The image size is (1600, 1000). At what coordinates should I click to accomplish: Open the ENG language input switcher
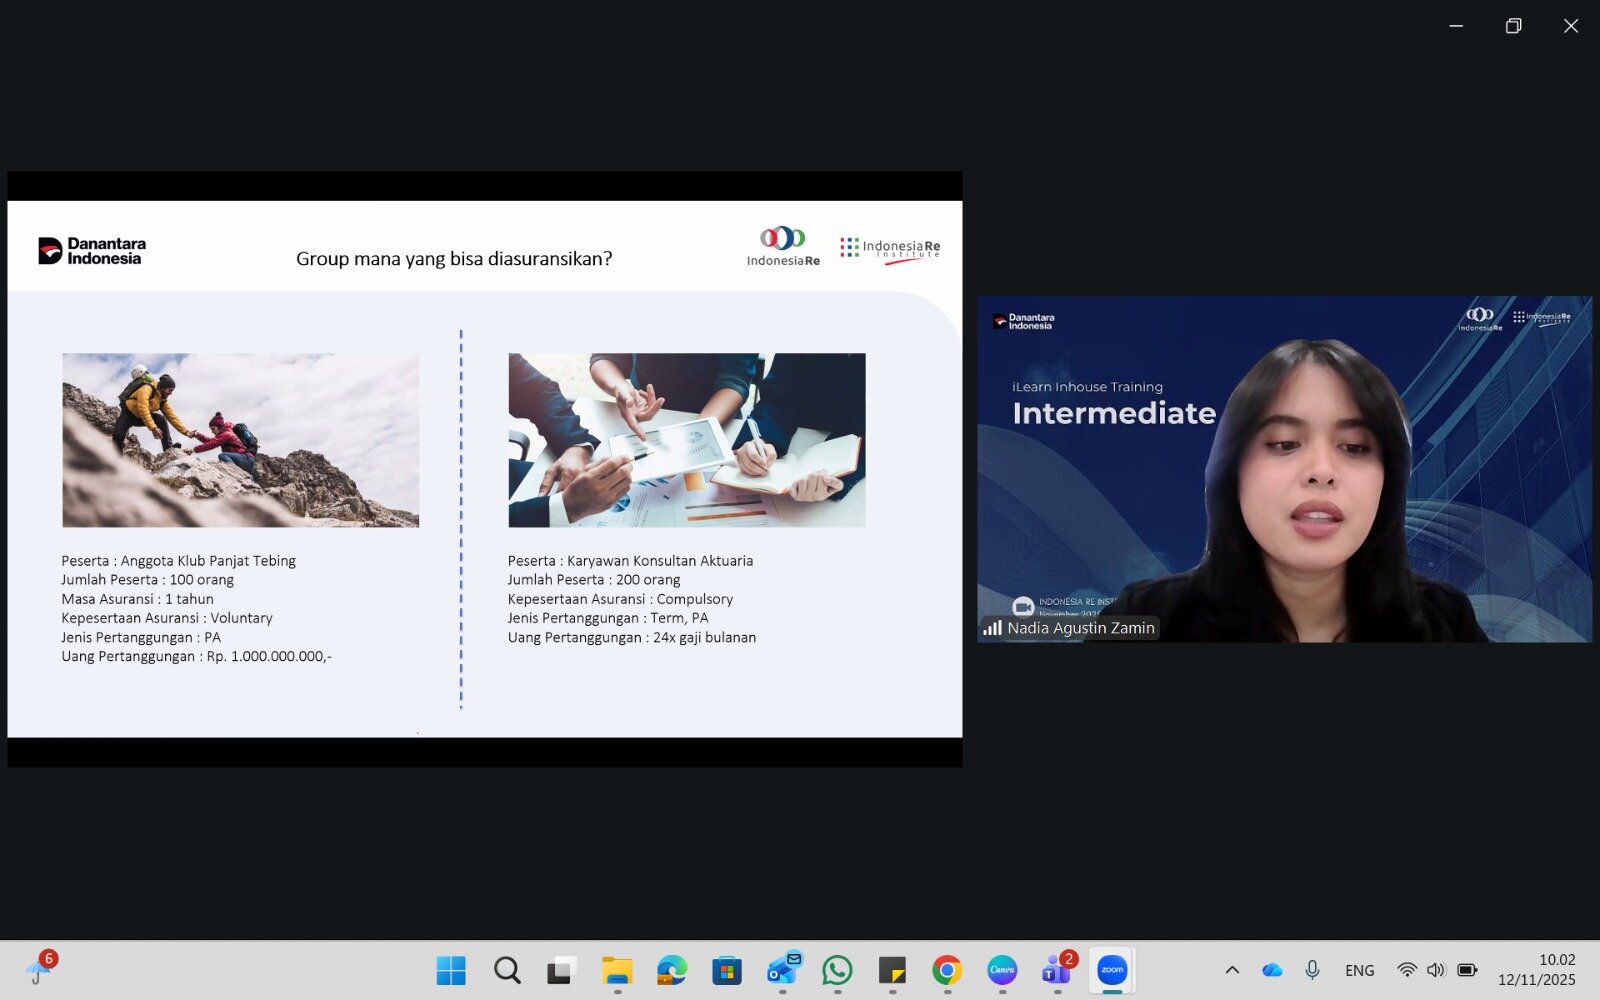1359,970
